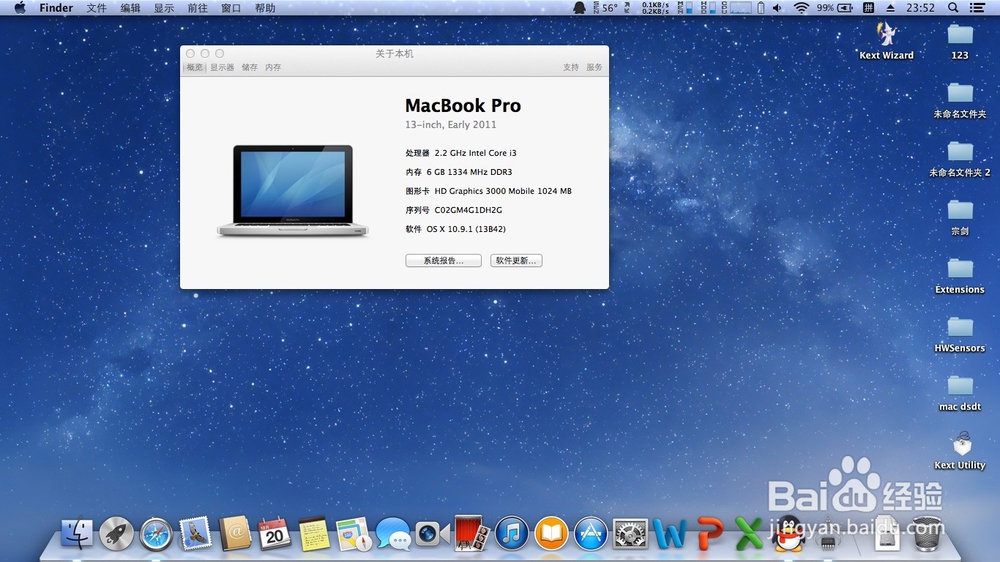The image size is (1000, 562).
Task: Select the 宗剑 desktop folder
Action: (960, 217)
